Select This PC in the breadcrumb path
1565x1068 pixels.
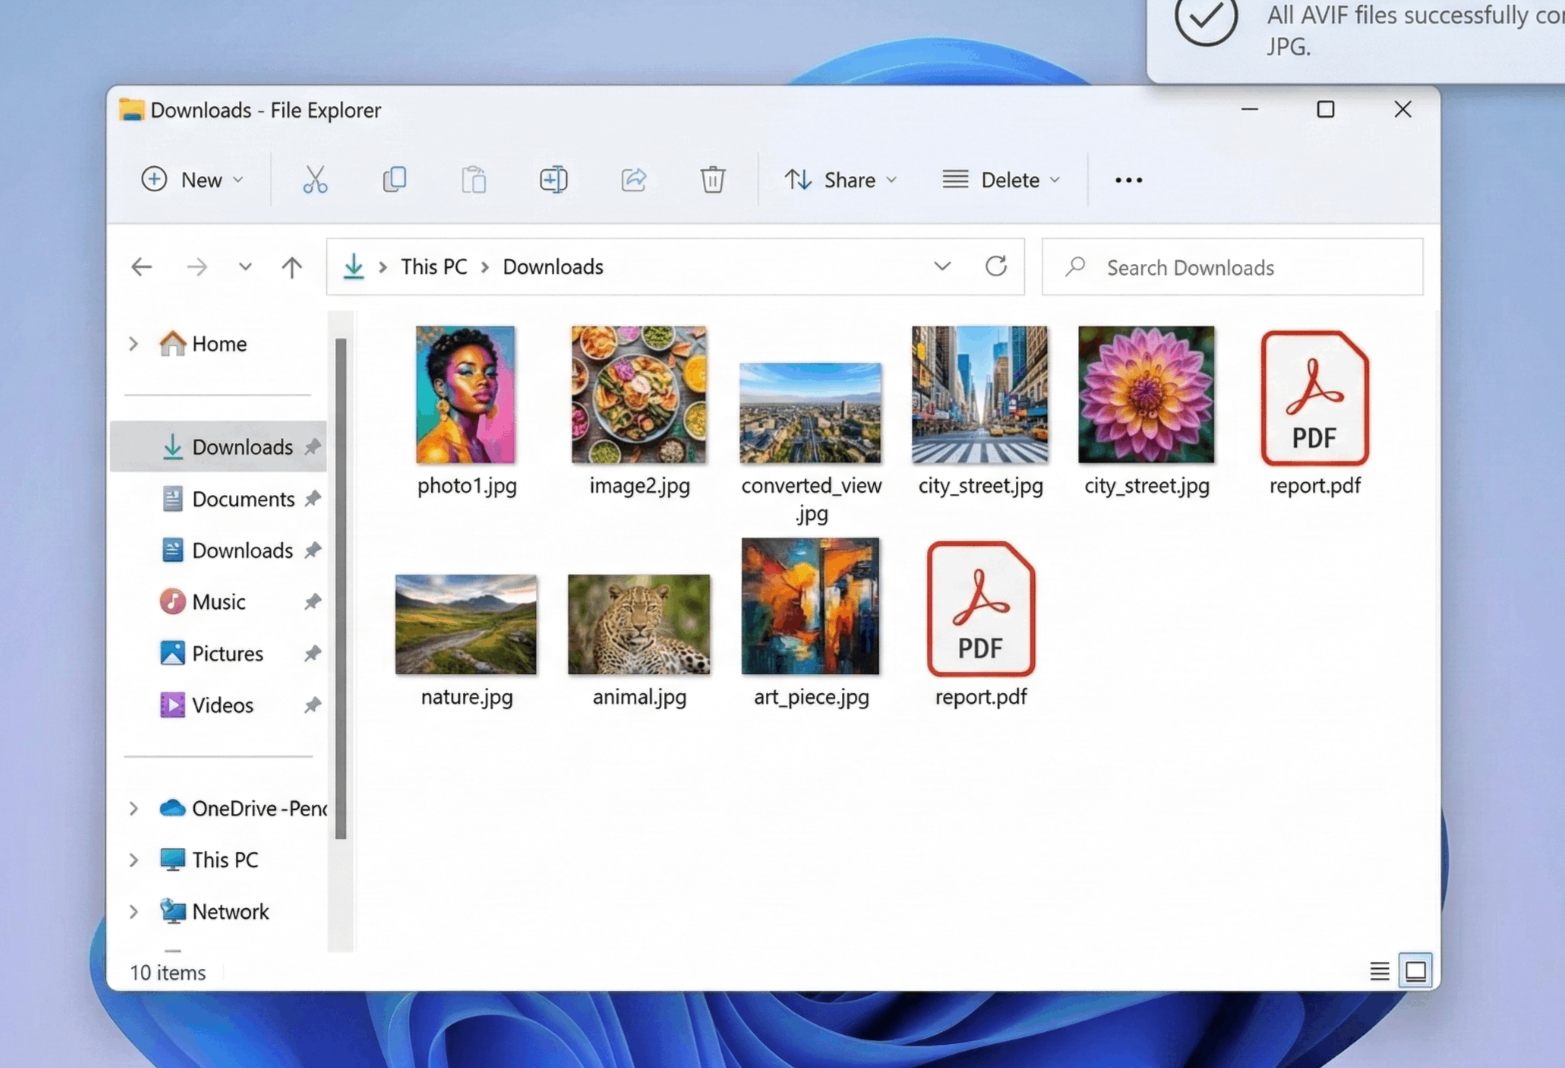(x=433, y=266)
